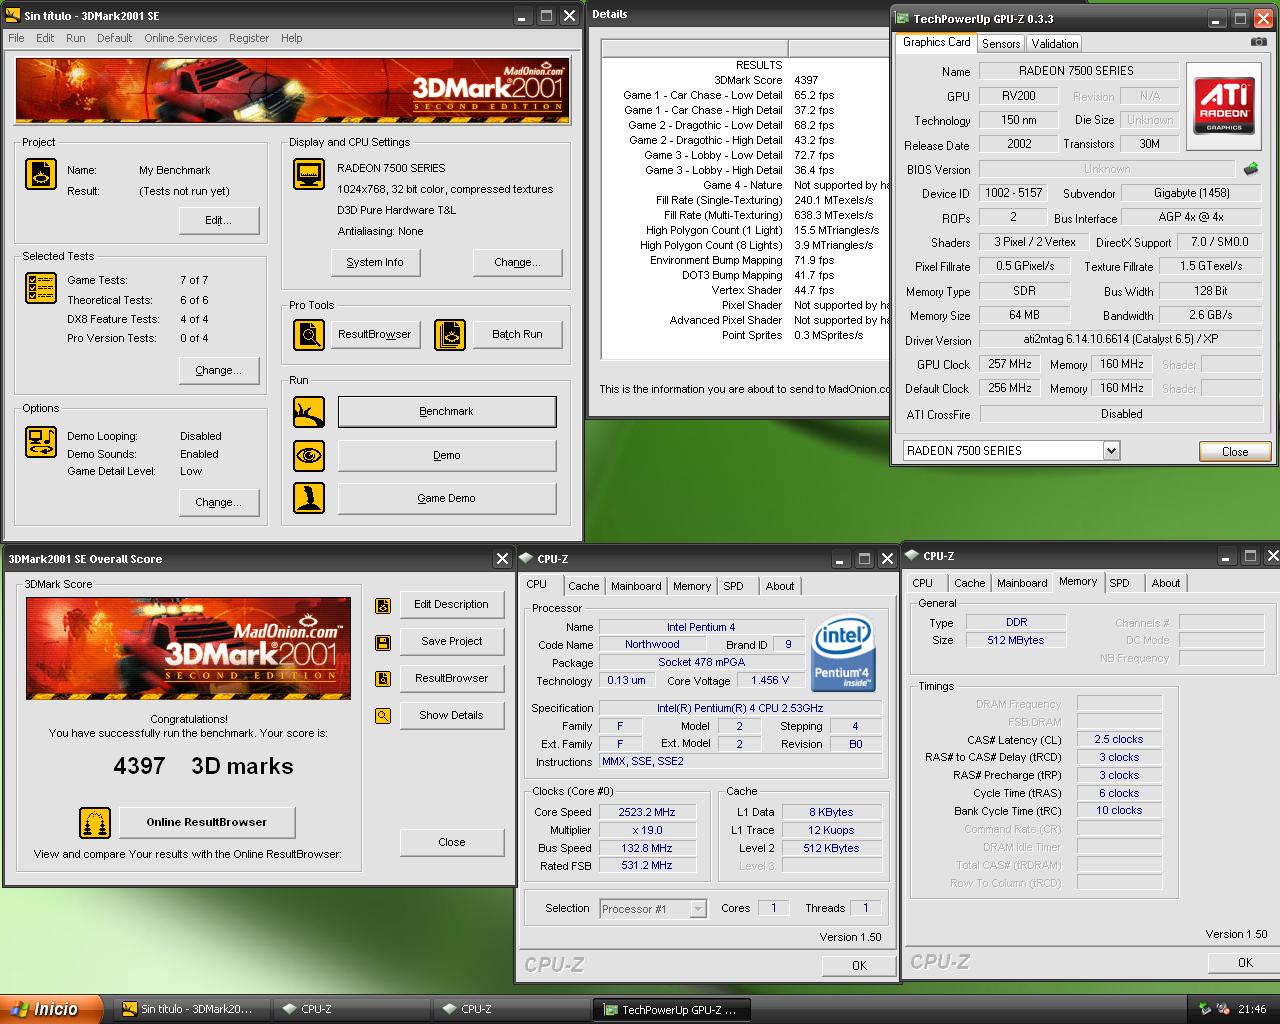Click the System Info button

(x=375, y=262)
